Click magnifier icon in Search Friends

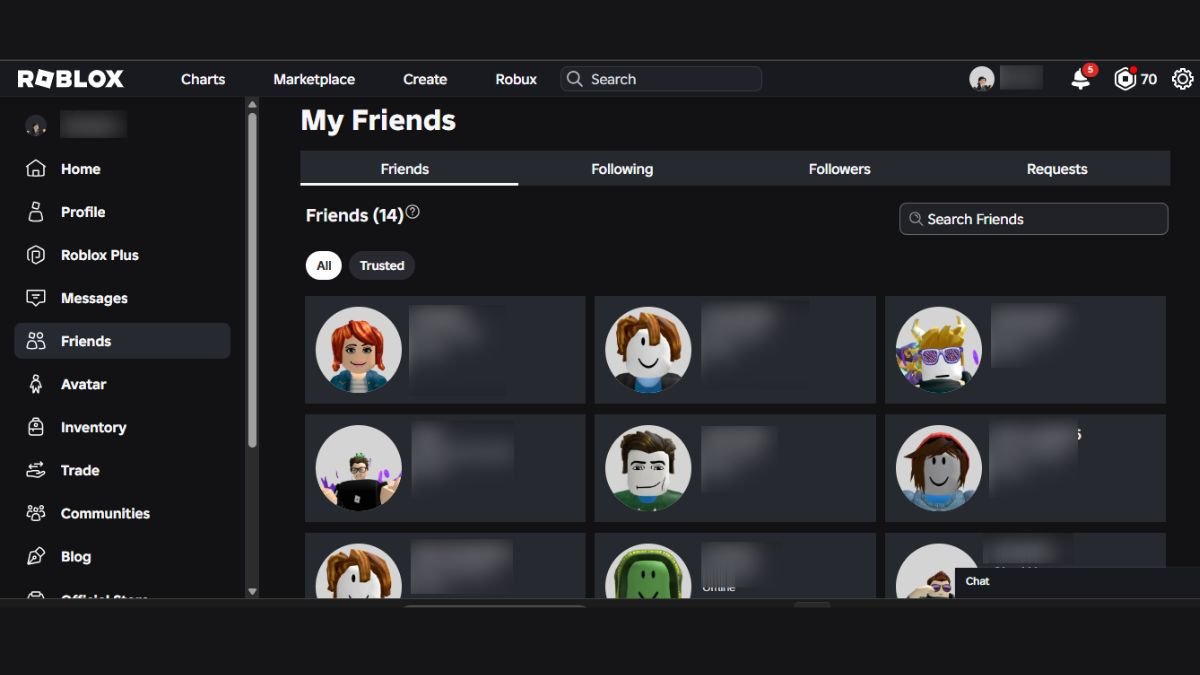click(x=915, y=219)
